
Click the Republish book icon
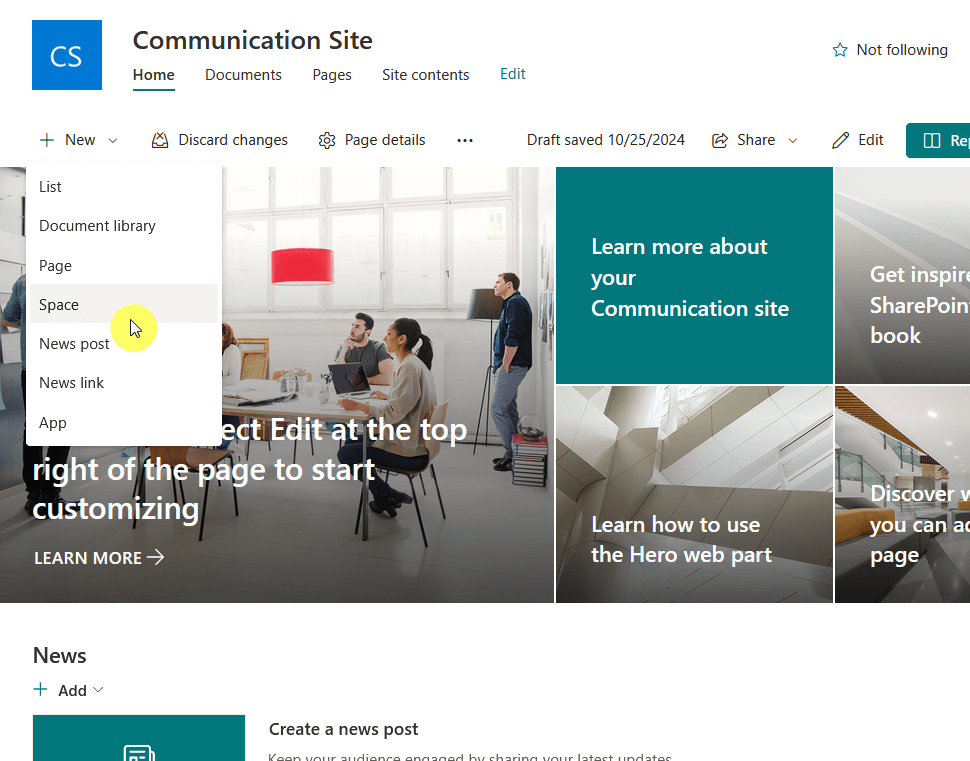[x=932, y=140]
